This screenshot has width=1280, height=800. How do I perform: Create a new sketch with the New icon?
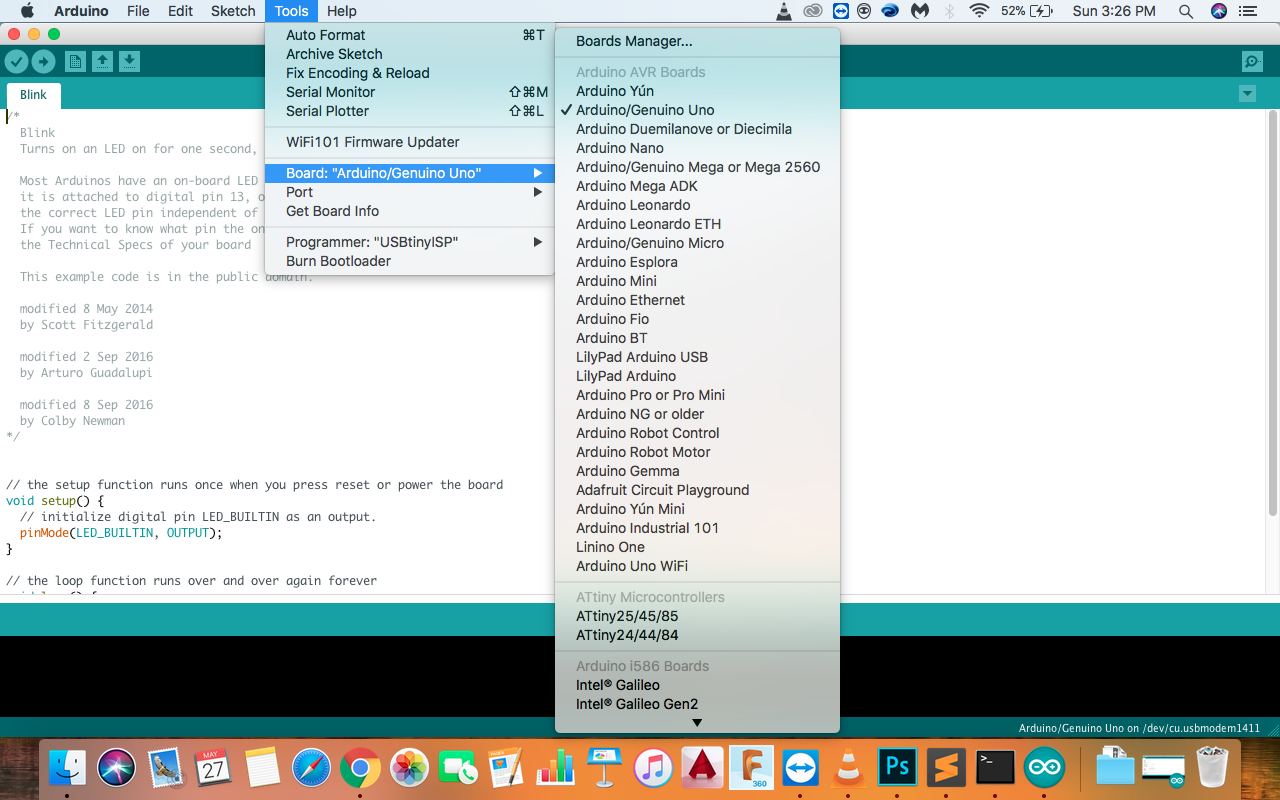pos(75,62)
